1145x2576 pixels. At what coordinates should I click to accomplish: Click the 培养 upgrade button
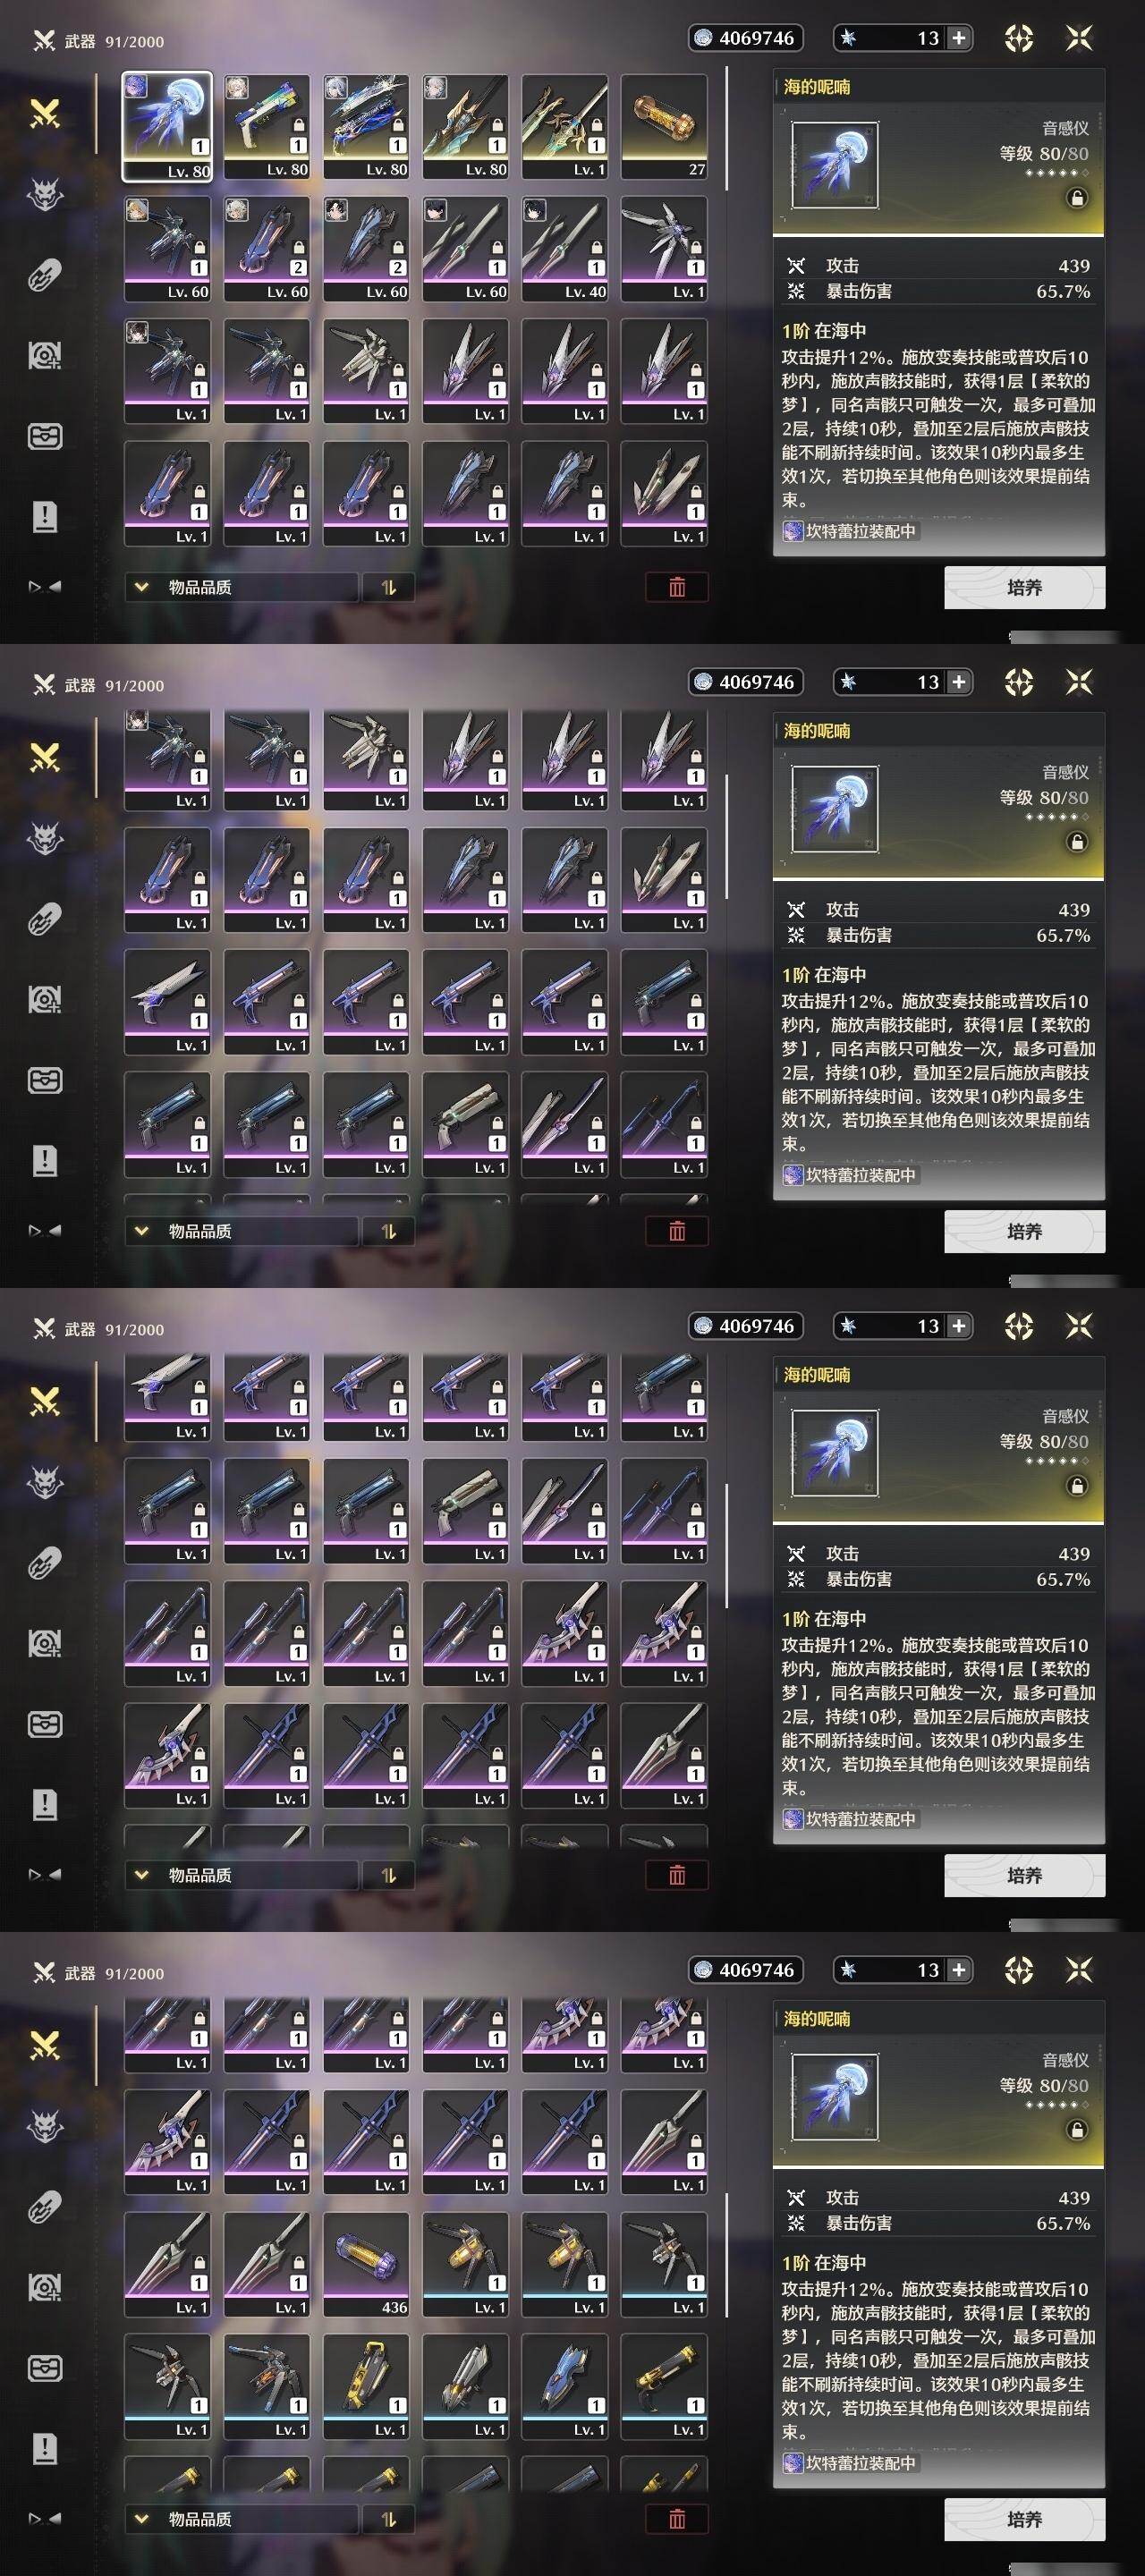(x=1024, y=587)
